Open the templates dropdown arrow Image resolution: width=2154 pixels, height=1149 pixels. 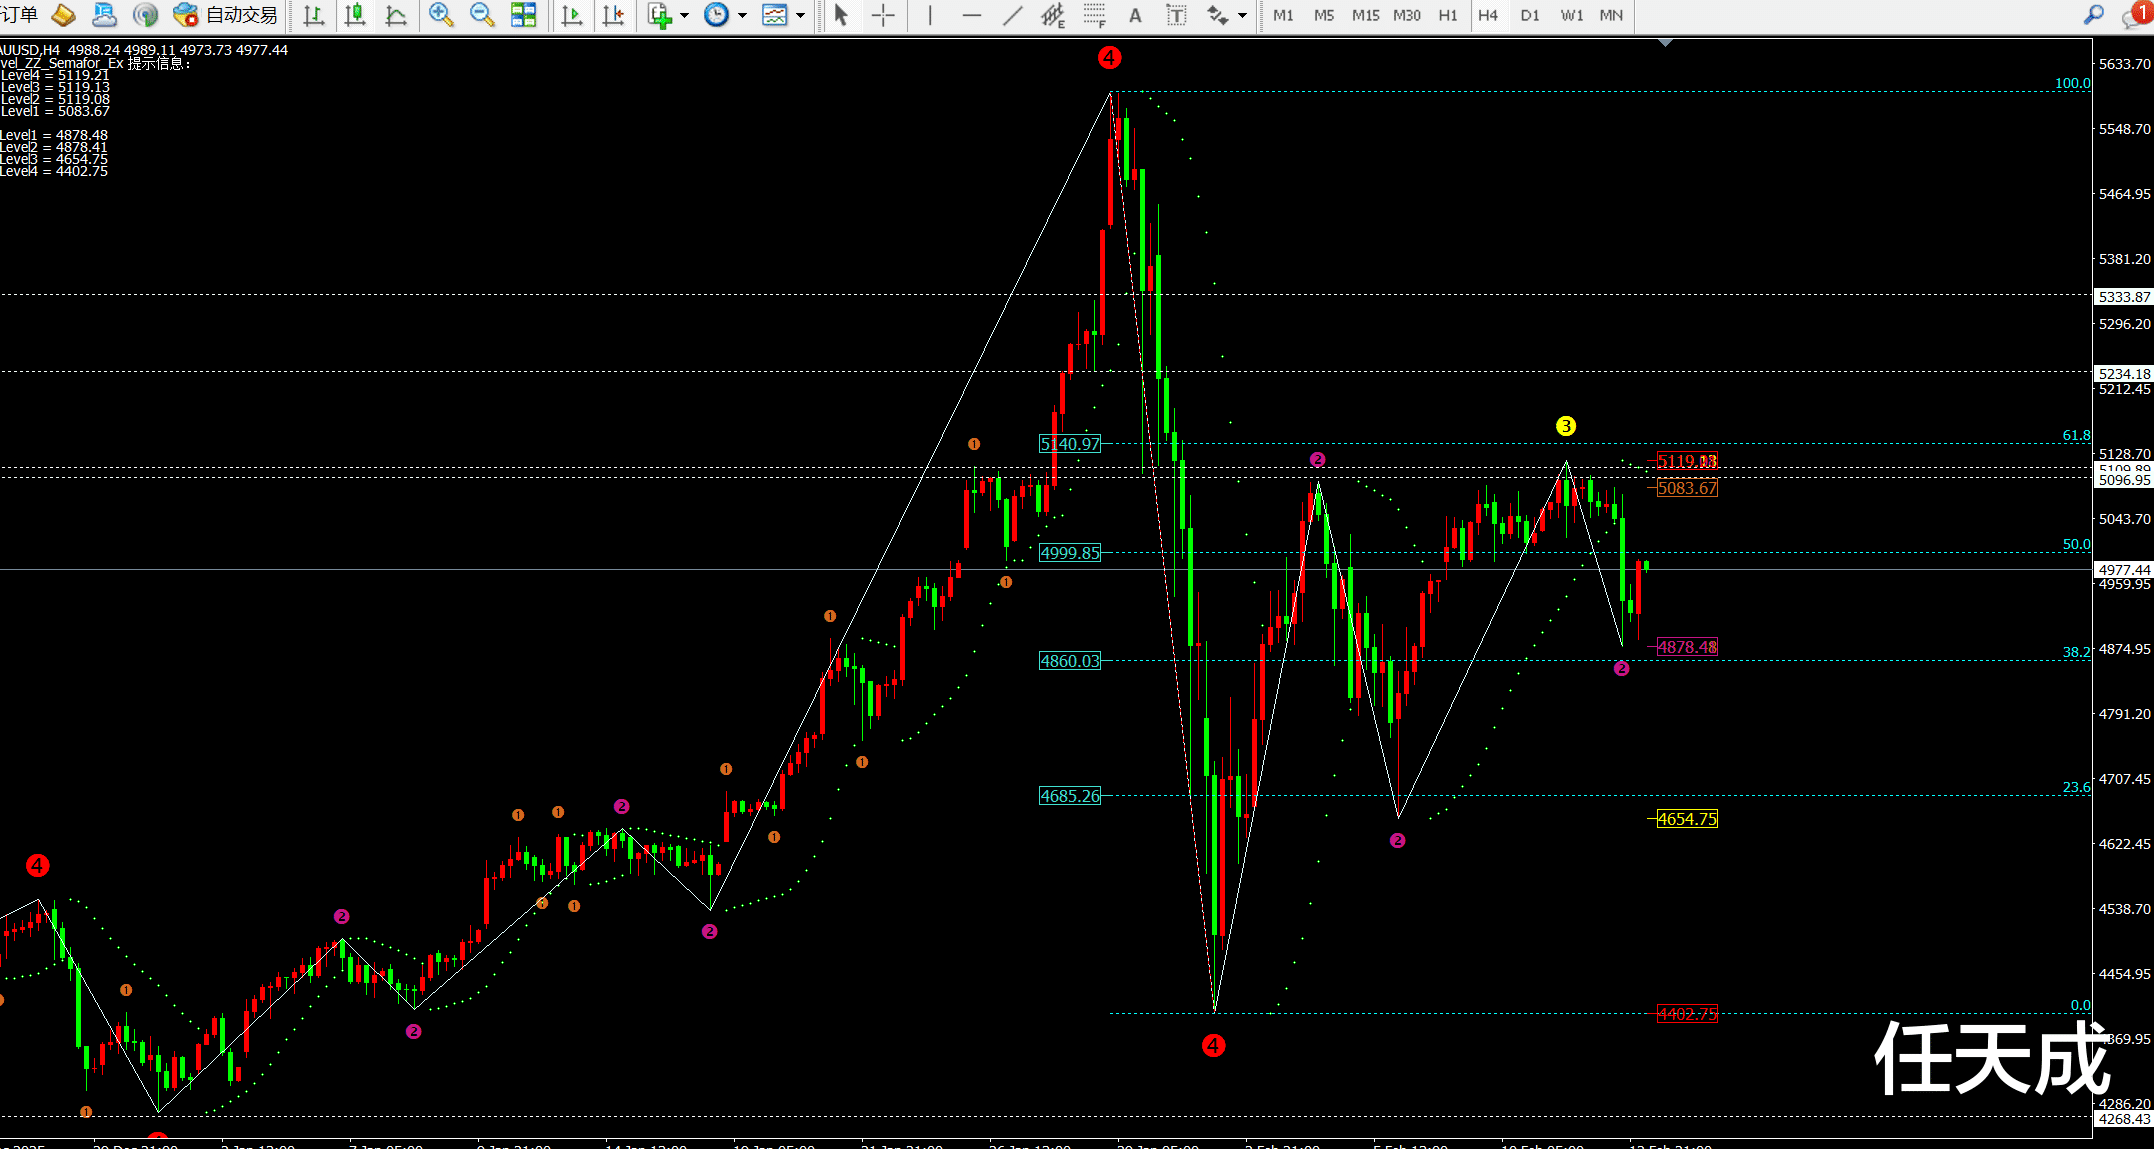[x=800, y=15]
